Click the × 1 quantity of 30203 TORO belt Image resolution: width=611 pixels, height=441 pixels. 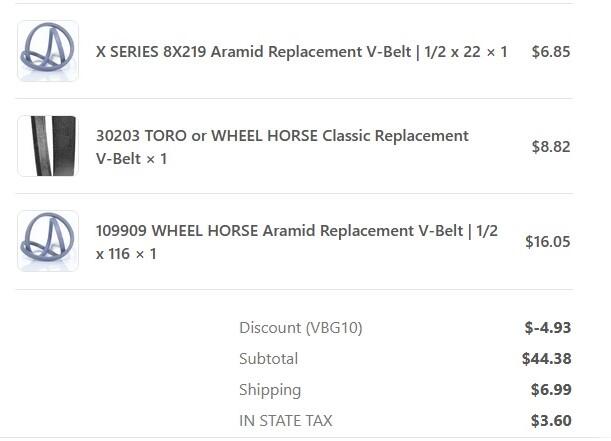[157, 159]
